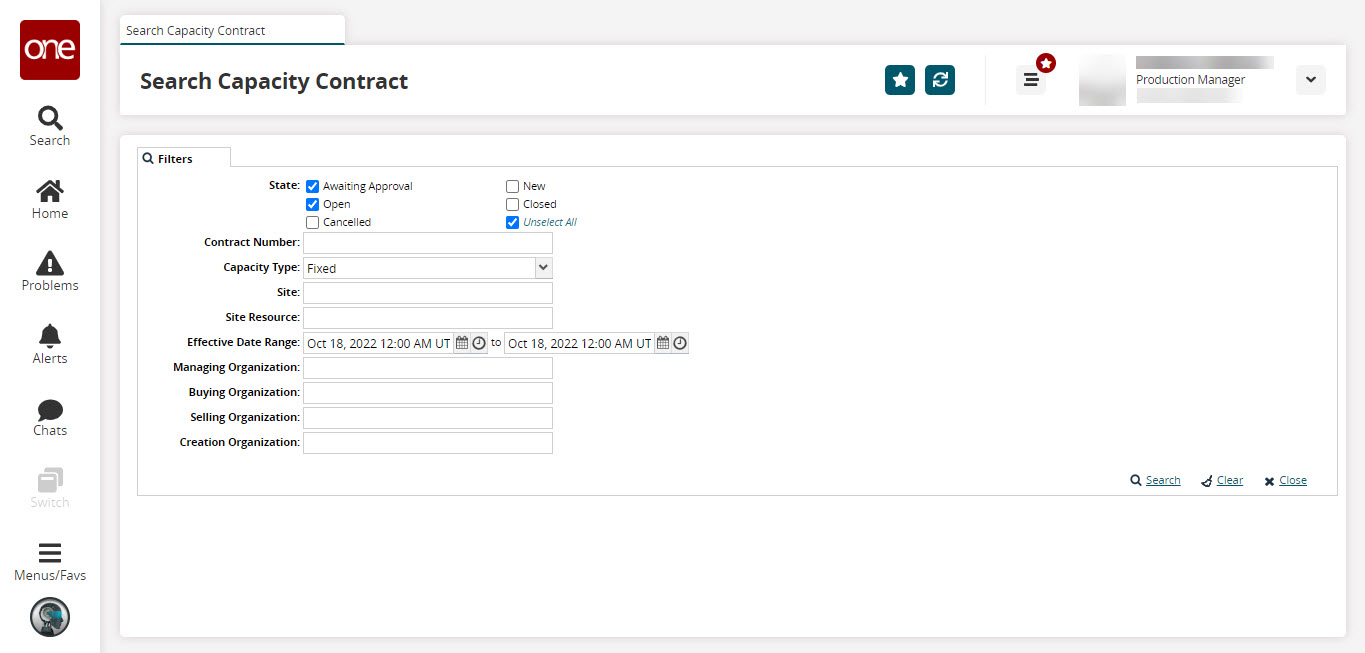The width and height of the screenshot is (1365, 653).
Task: Focus the Site input field
Action: pos(428,293)
